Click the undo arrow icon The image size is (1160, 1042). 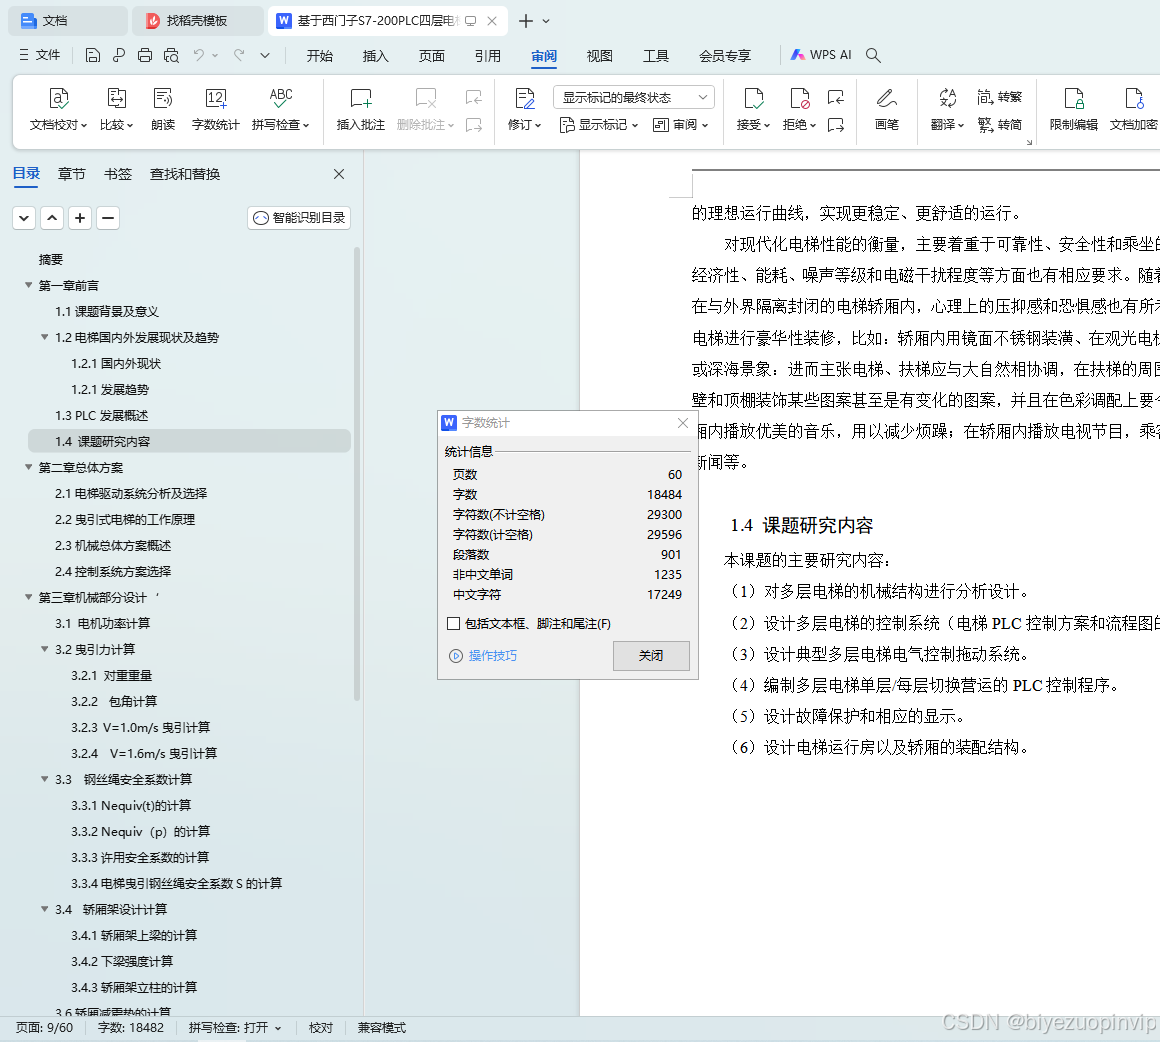(198, 55)
